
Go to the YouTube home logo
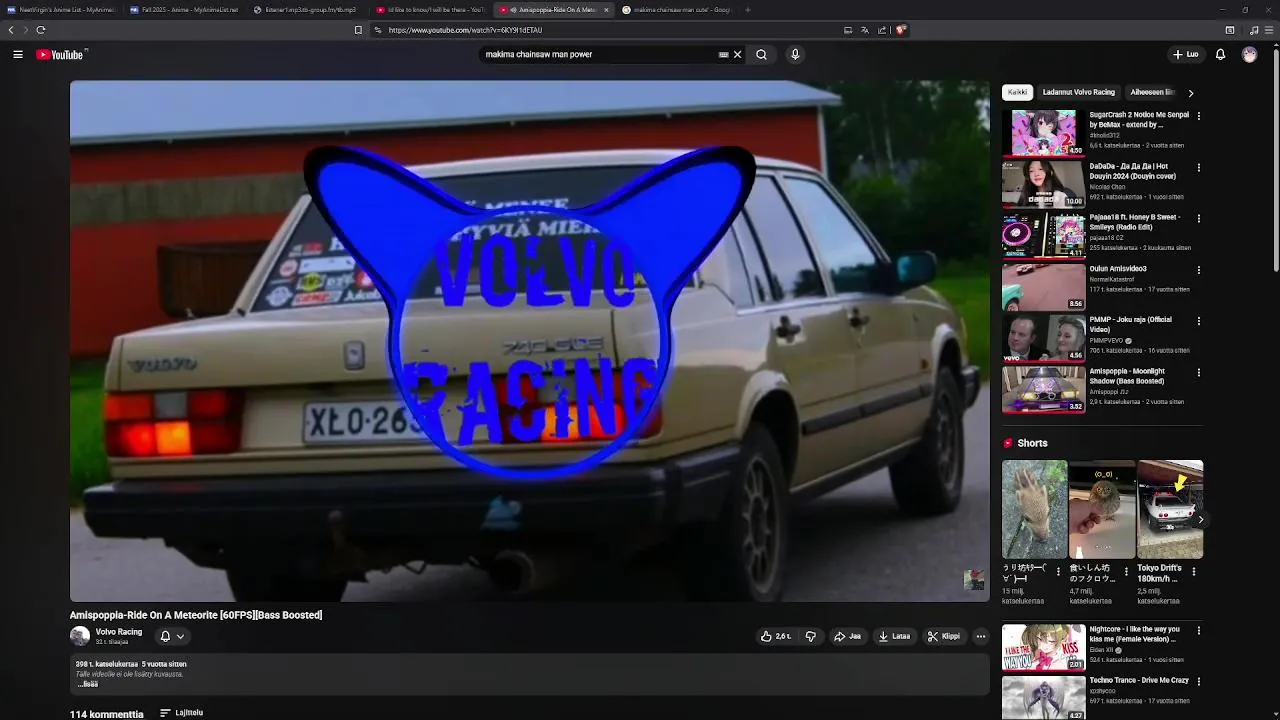[x=62, y=55]
